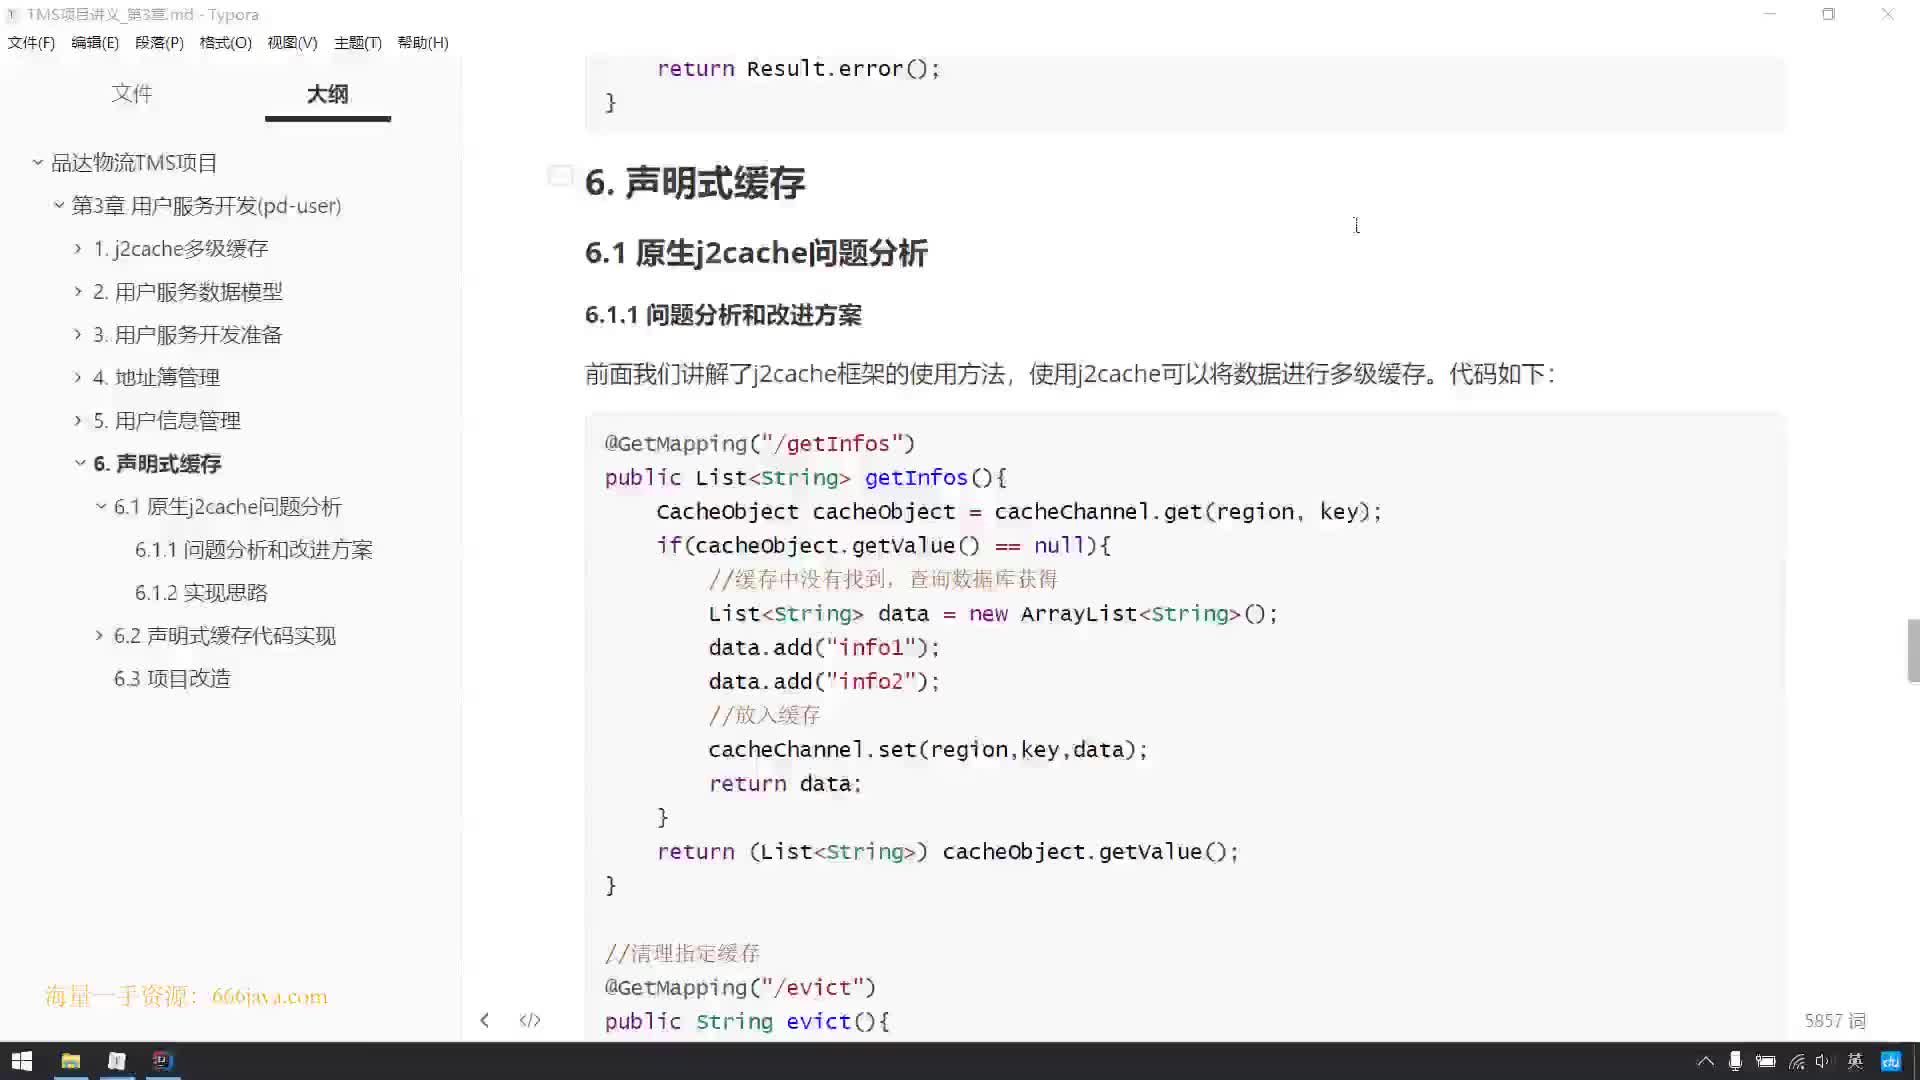Expand the 3. 用户服务开发准备 section

tap(78, 334)
